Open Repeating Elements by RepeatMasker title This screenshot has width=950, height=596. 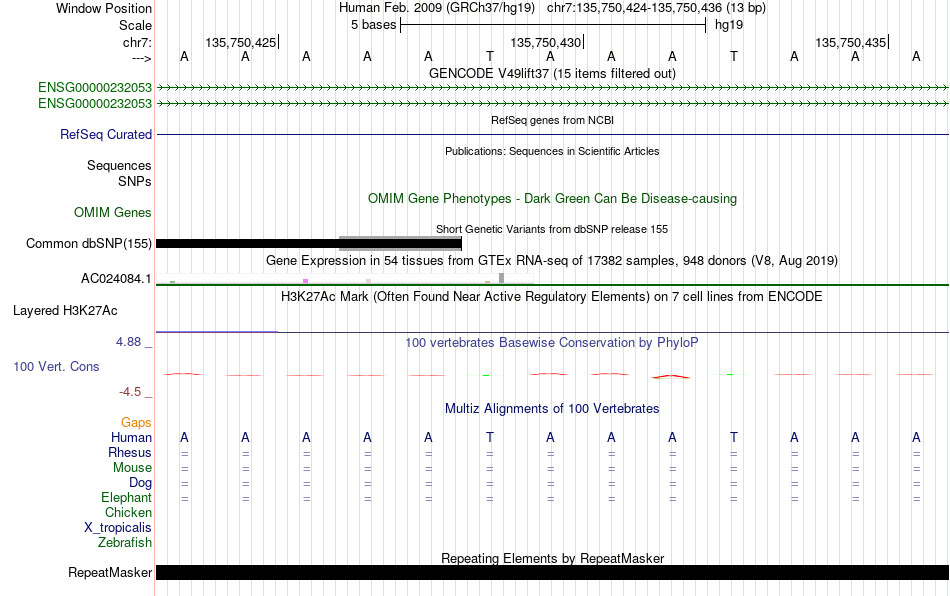(x=552, y=558)
